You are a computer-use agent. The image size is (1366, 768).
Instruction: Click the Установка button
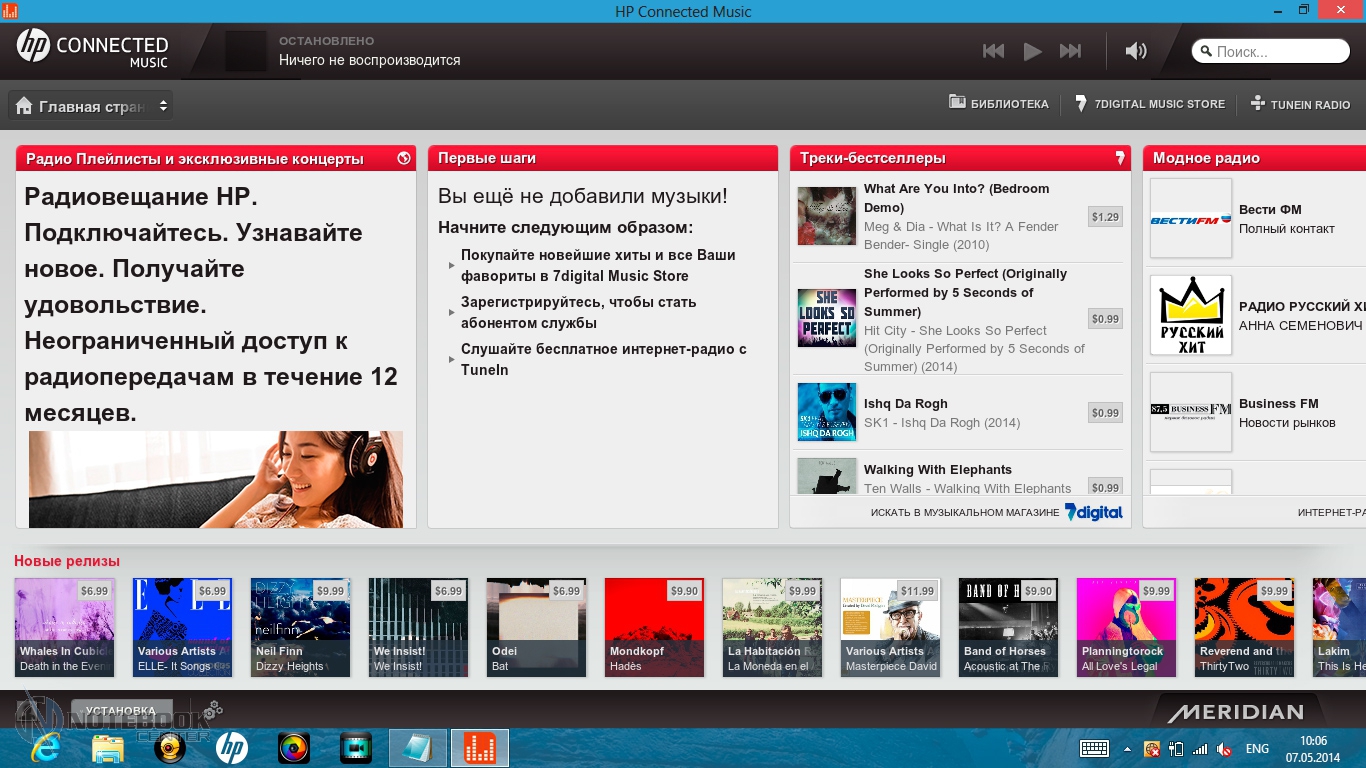pos(121,711)
